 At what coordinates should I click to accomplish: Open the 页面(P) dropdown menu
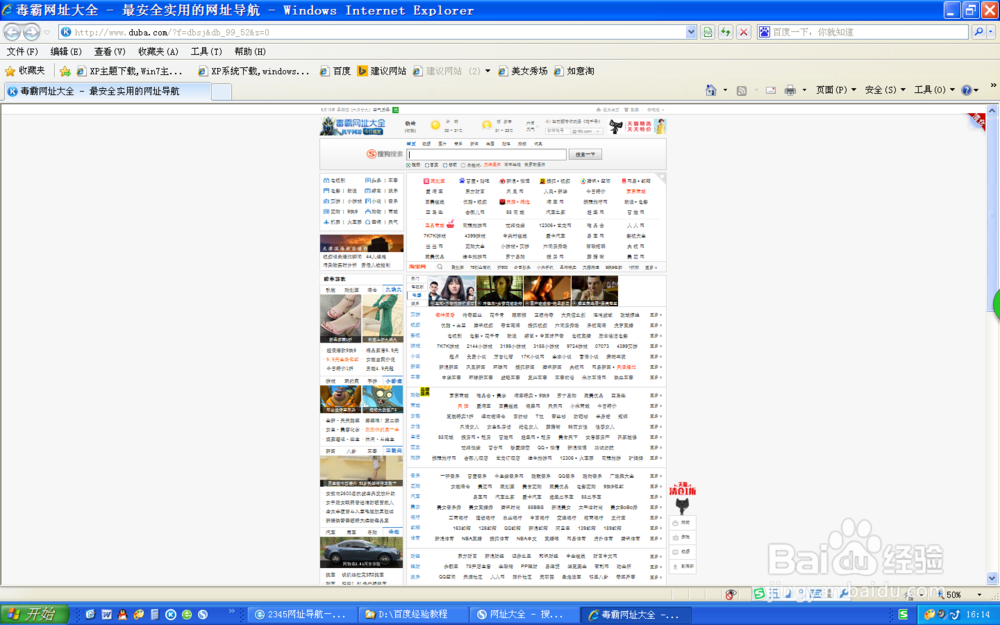[835, 90]
